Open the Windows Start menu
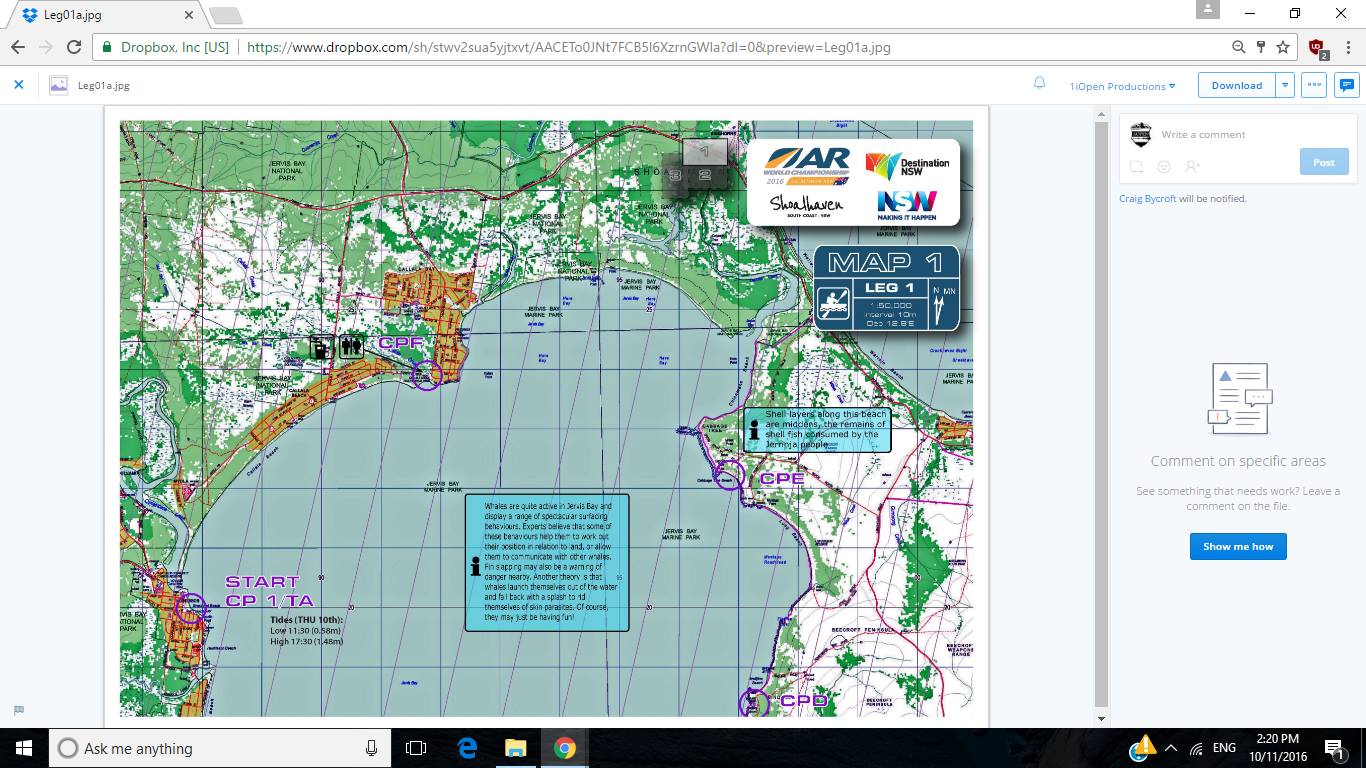The width and height of the screenshot is (1366, 768). pyautogui.click(x=23, y=748)
